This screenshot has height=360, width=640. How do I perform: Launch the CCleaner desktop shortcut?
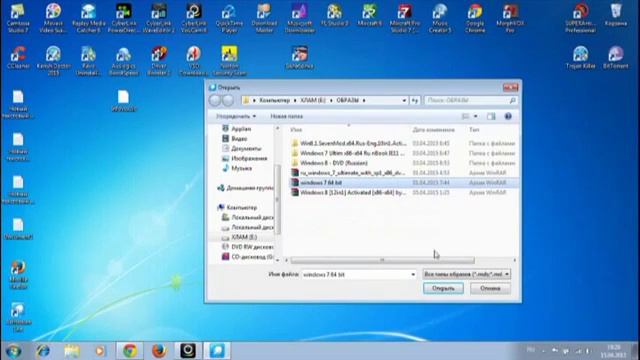click(18, 58)
